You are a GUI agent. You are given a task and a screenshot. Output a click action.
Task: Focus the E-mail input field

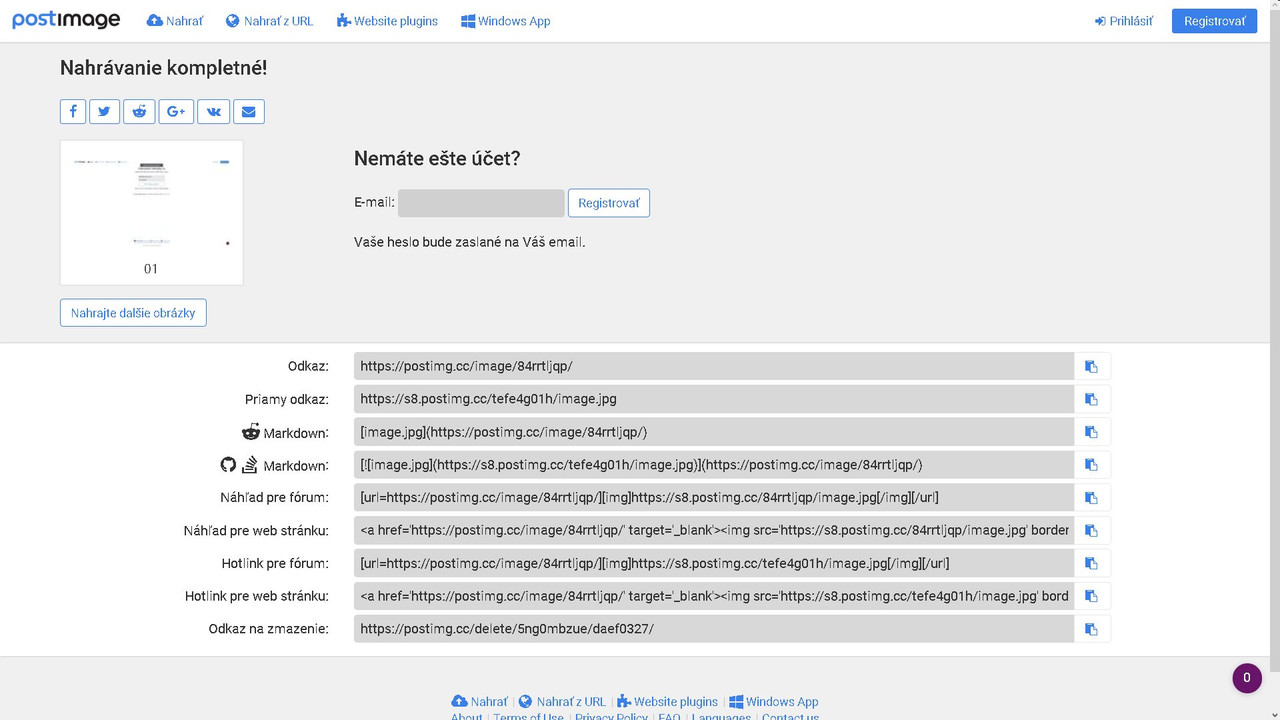pyautogui.click(x=481, y=203)
